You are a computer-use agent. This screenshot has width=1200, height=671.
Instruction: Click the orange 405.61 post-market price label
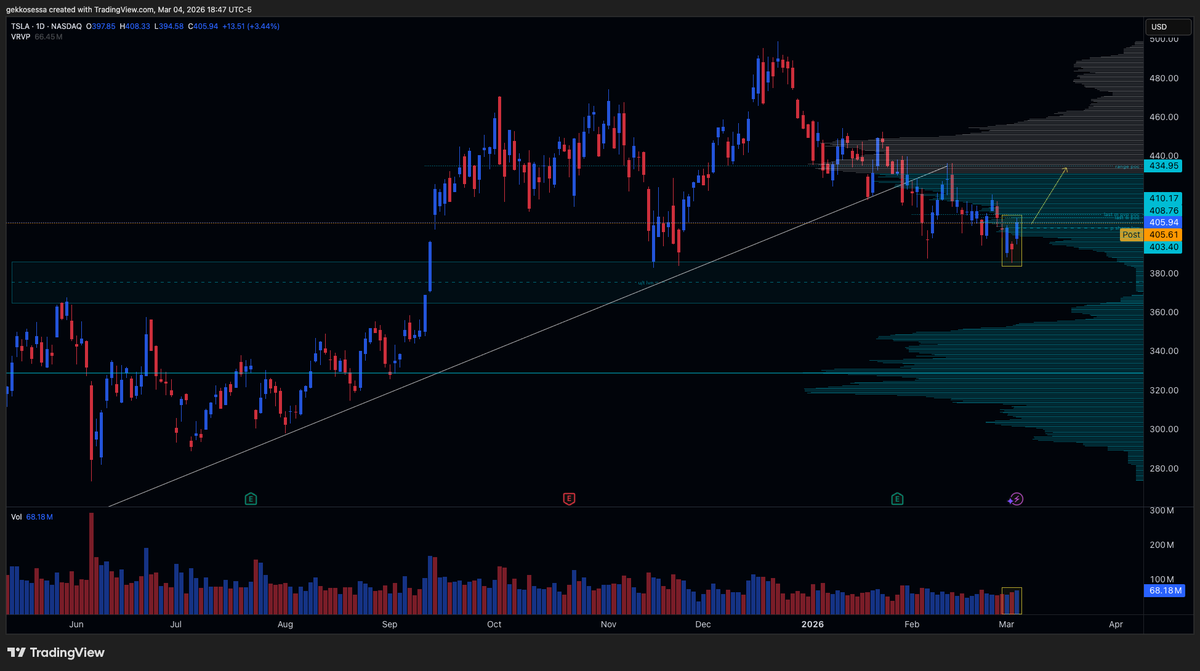[1164, 234]
